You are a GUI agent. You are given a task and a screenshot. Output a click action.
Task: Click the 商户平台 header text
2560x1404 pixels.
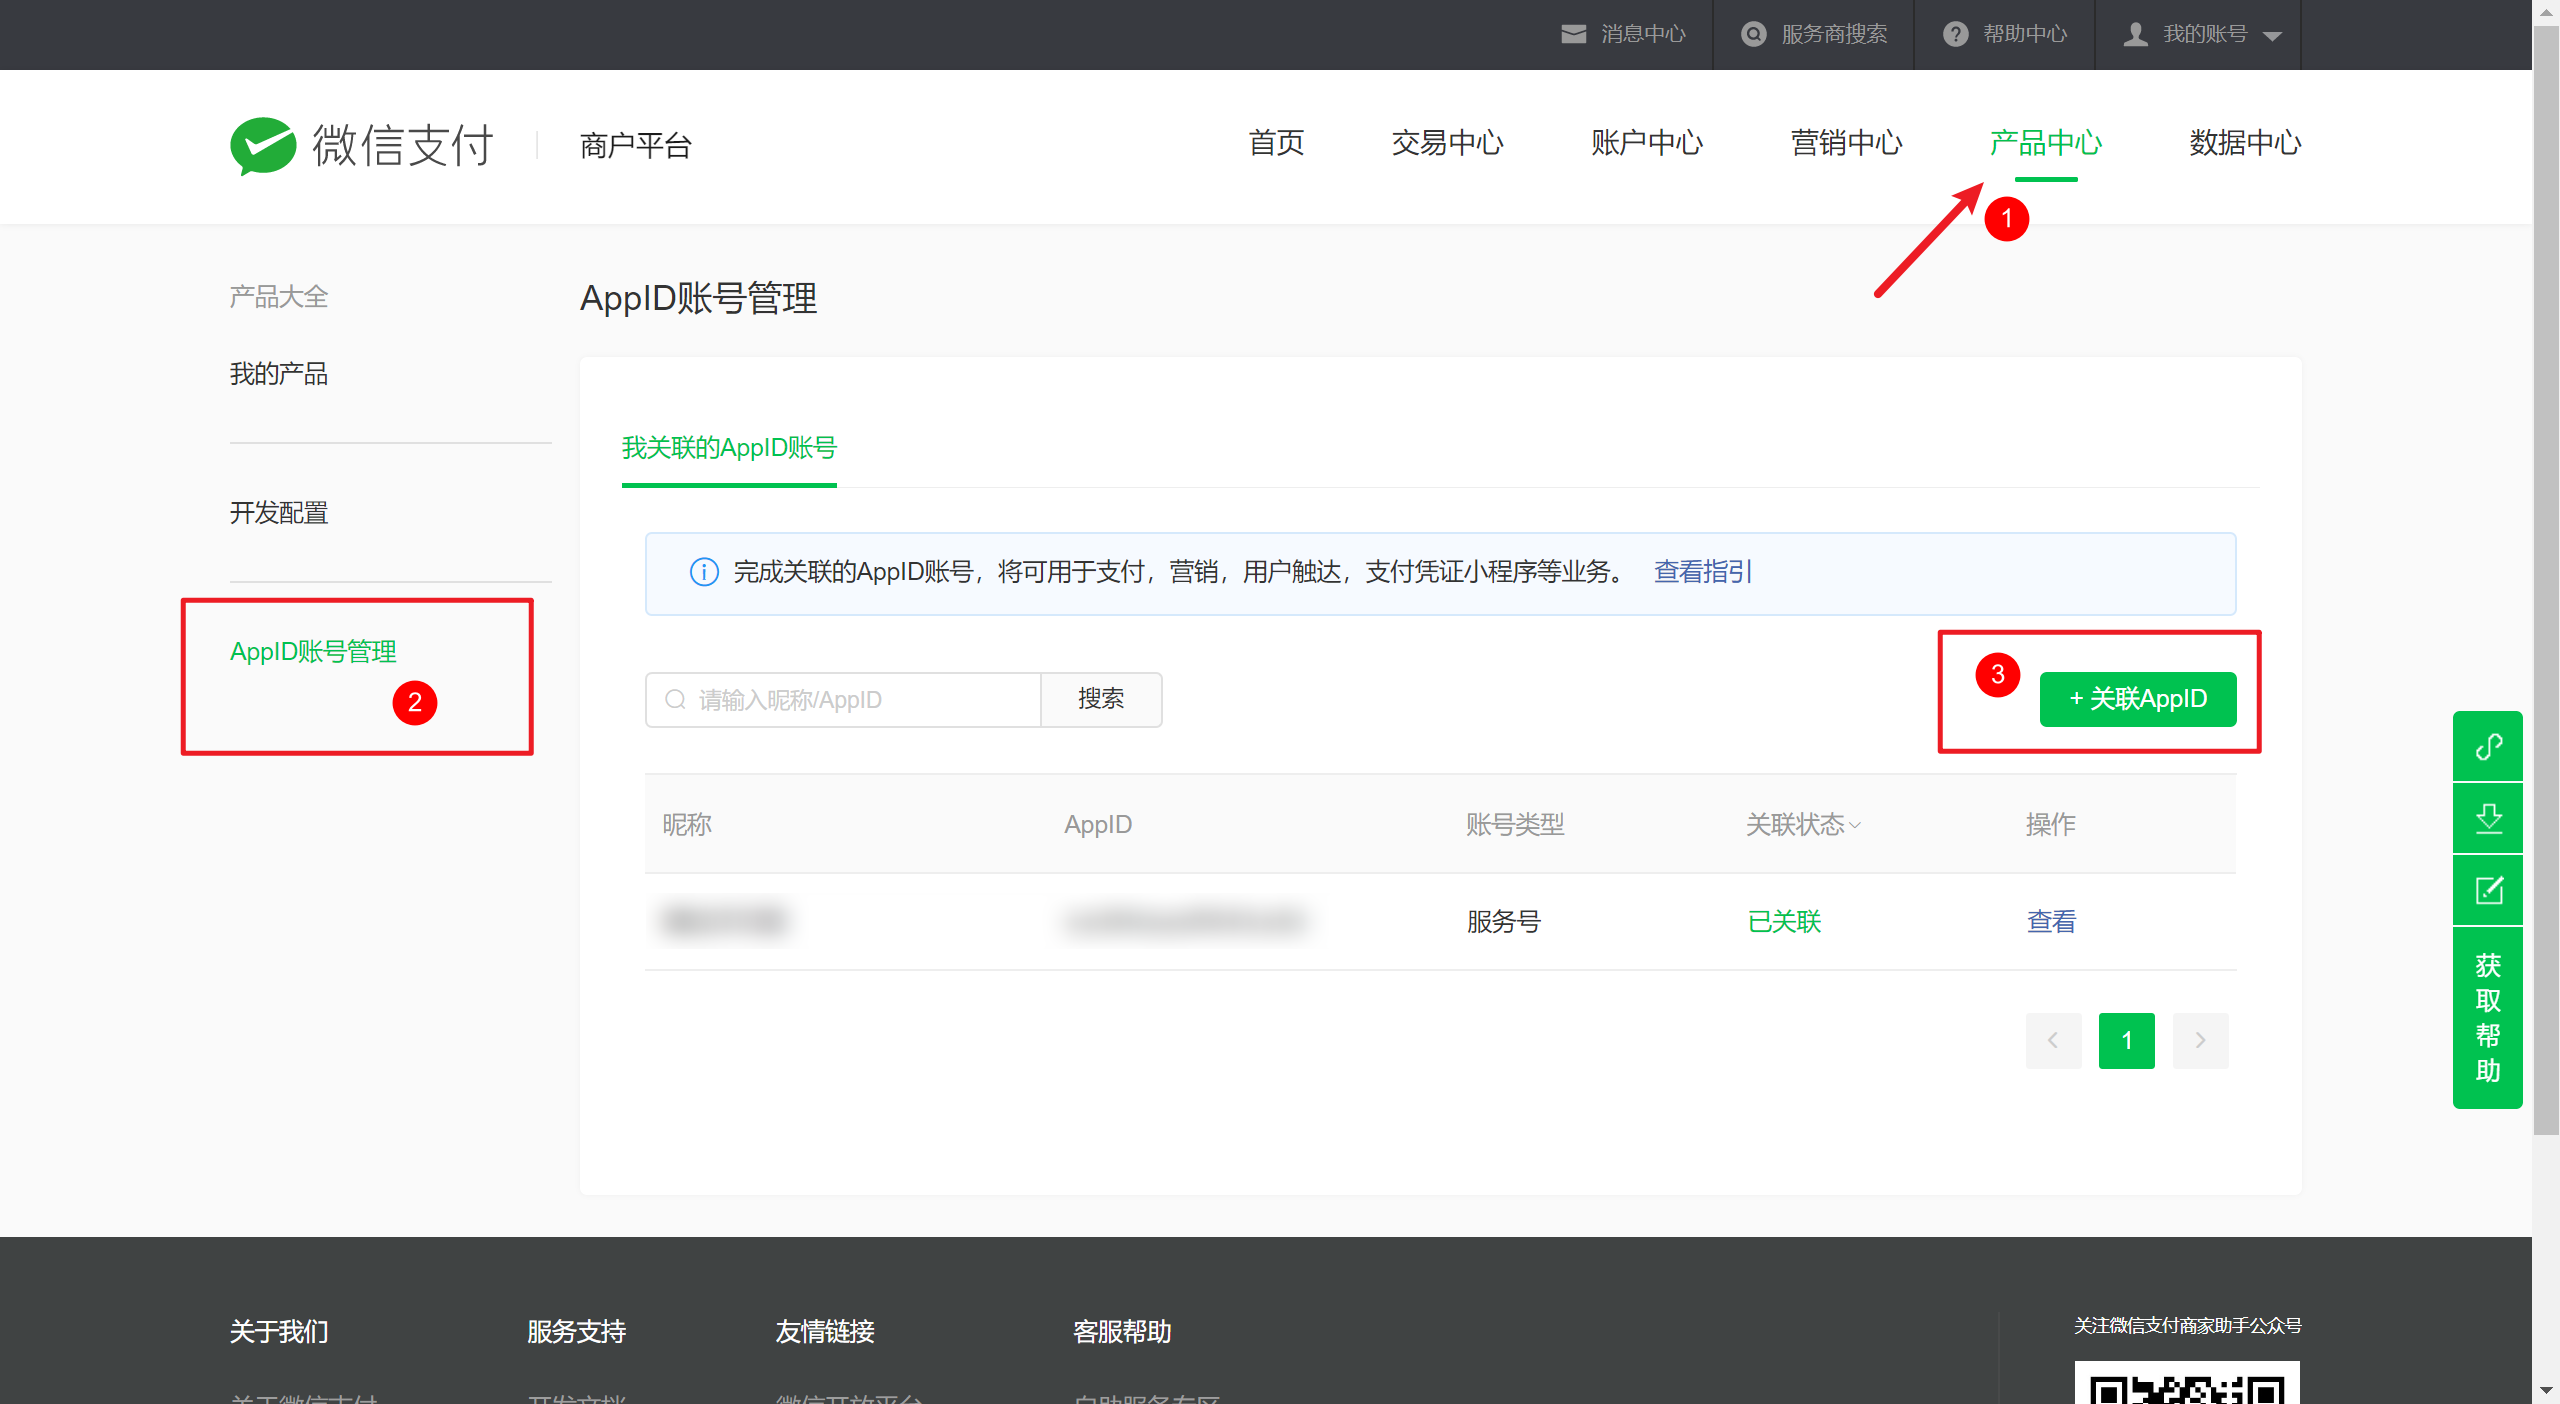click(636, 146)
